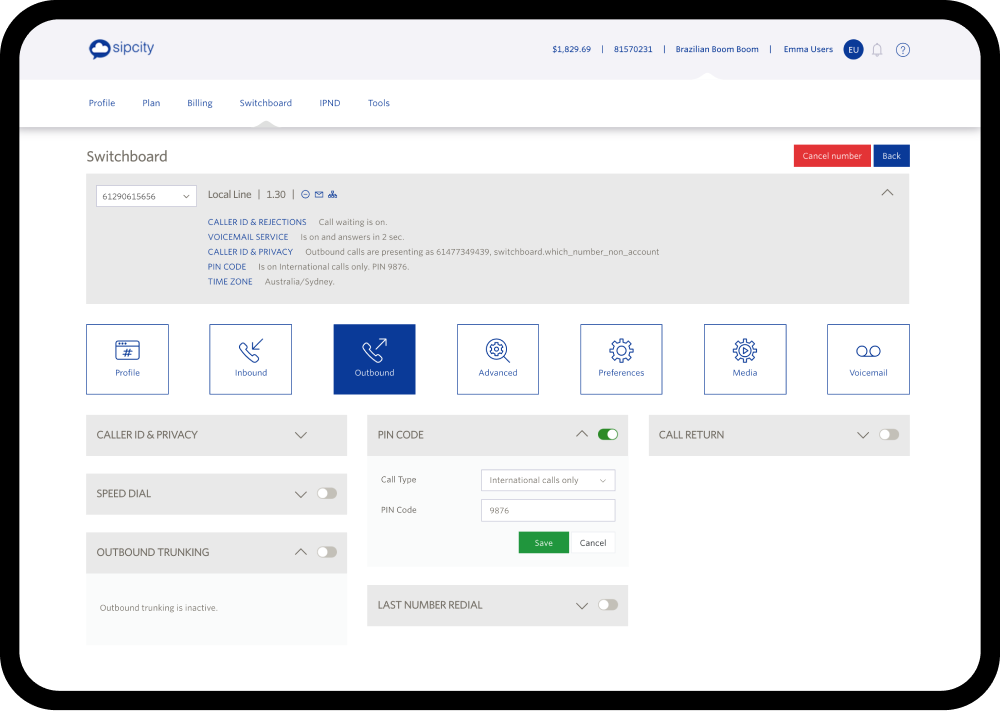Switch to the Billing tab

point(200,103)
